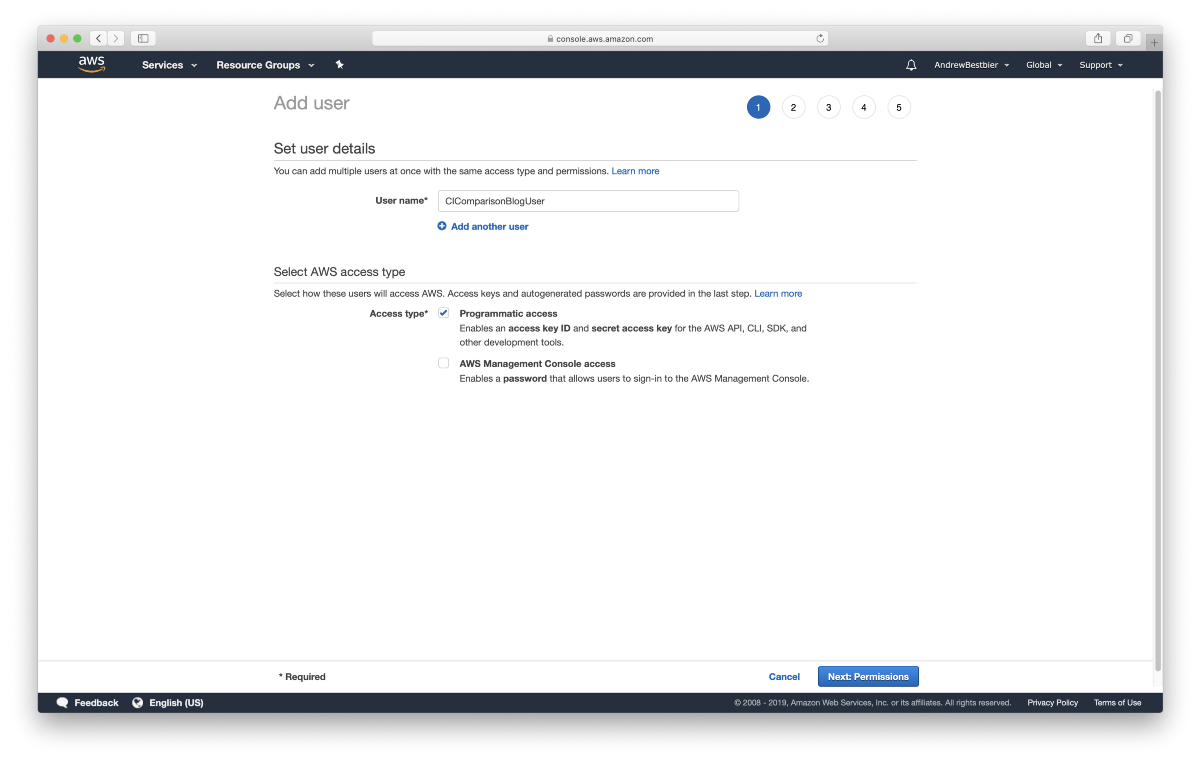Screen dimensions: 1200x762
Task: Click the * Required footer note
Action: click(x=302, y=677)
